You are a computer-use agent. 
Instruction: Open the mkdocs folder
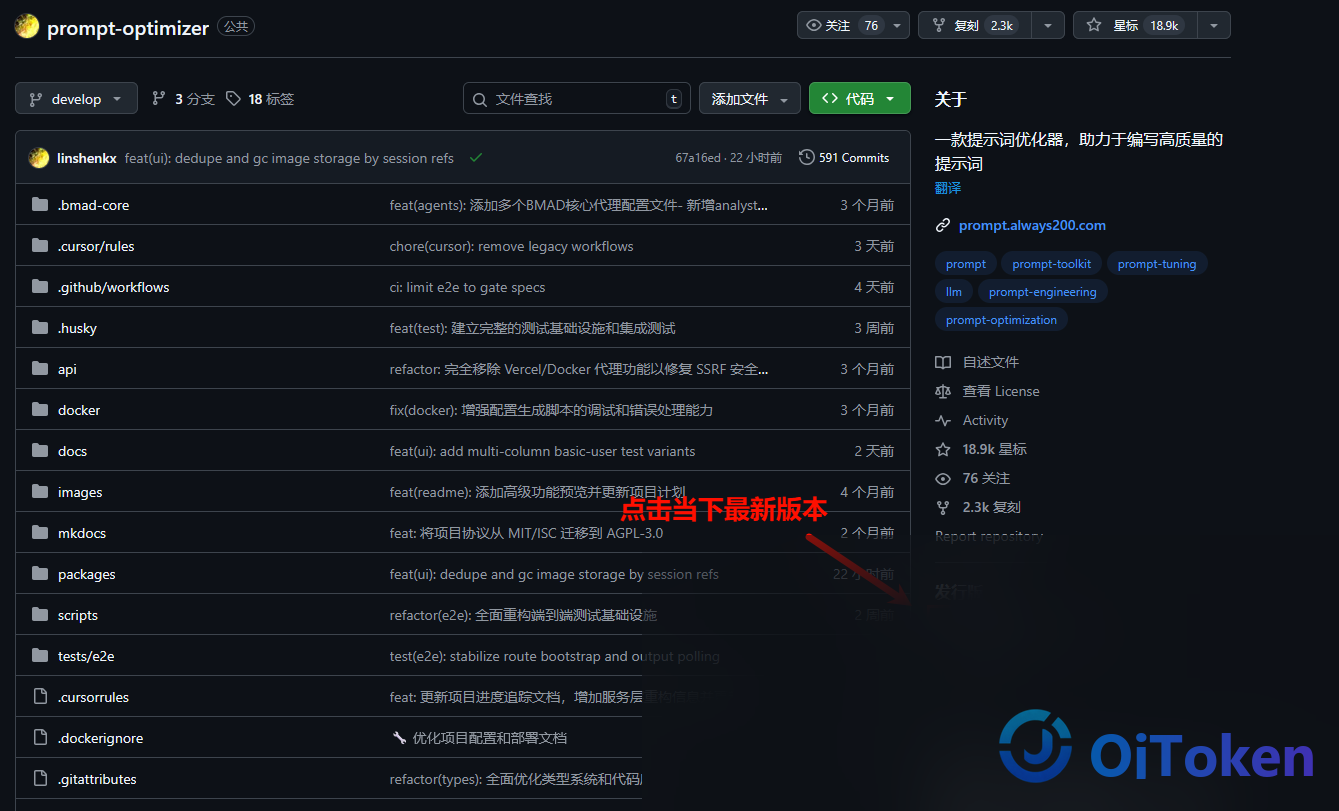coord(82,533)
